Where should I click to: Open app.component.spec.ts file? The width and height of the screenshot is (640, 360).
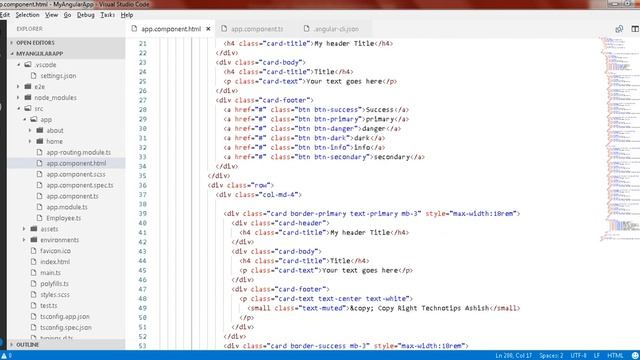coord(80,185)
